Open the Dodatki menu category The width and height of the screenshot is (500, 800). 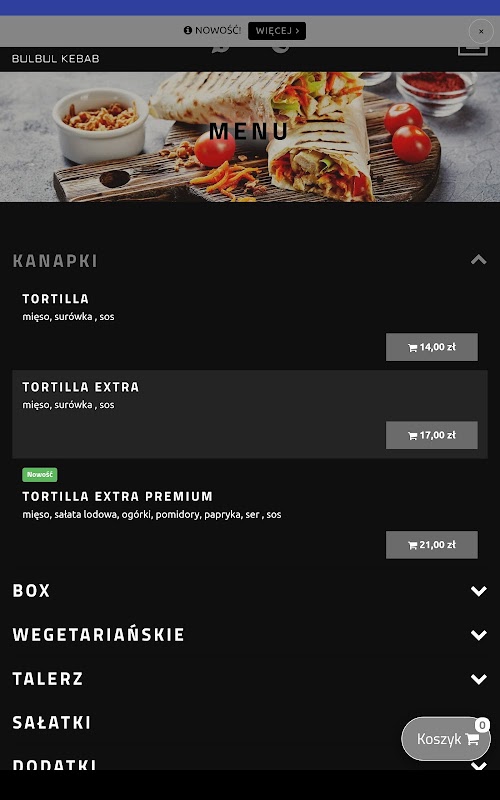[54, 764]
